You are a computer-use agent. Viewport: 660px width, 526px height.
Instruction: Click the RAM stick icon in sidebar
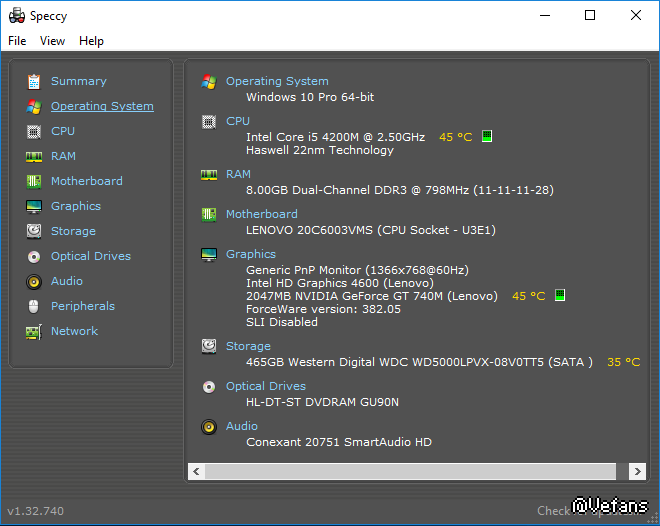pyautogui.click(x=34, y=157)
